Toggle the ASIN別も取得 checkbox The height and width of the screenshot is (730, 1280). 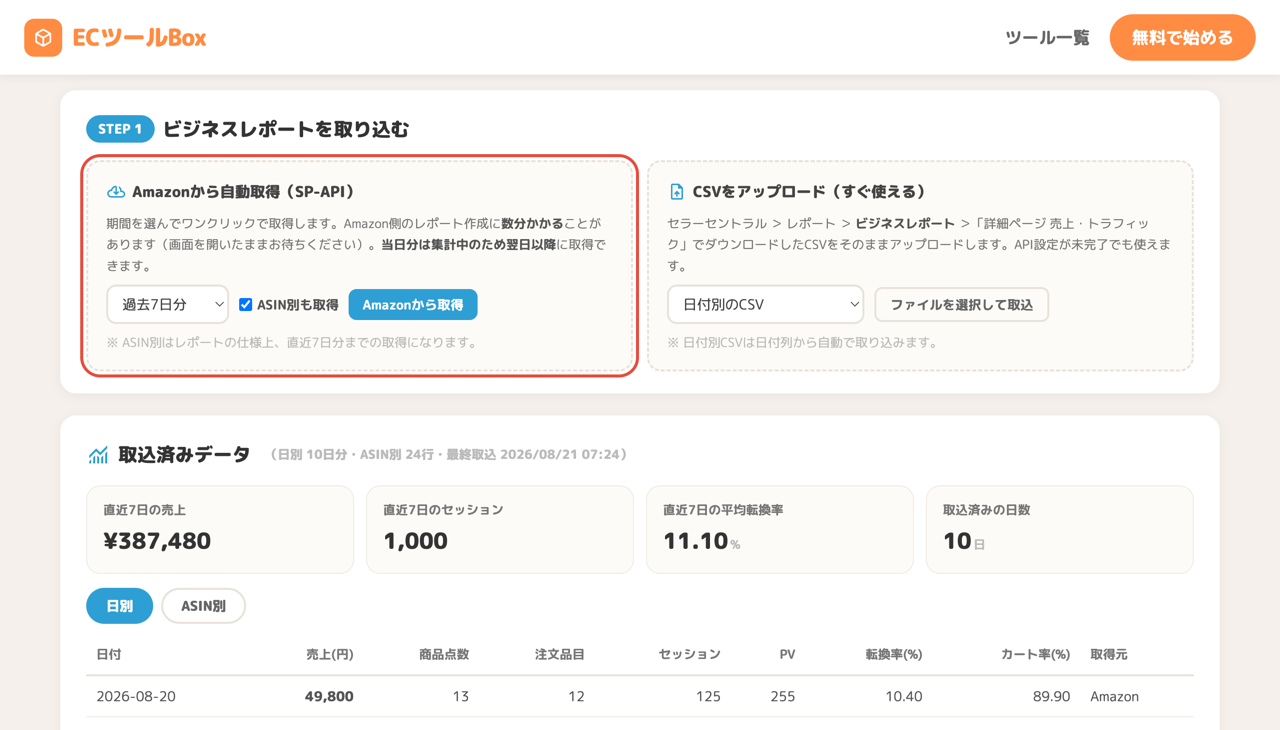click(245, 305)
